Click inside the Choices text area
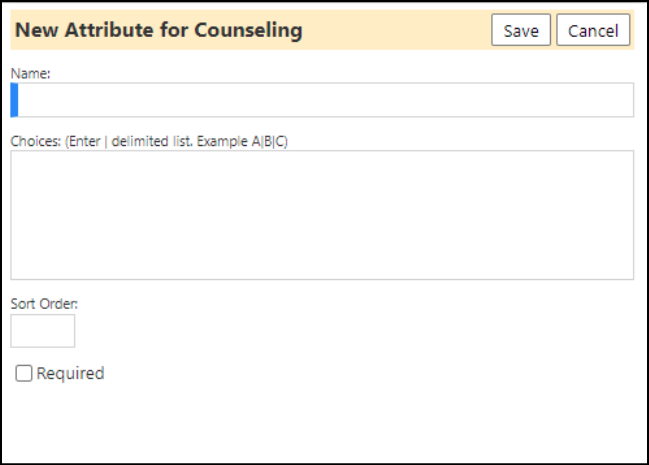The width and height of the screenshot is (649, 465). click(322, 215)
